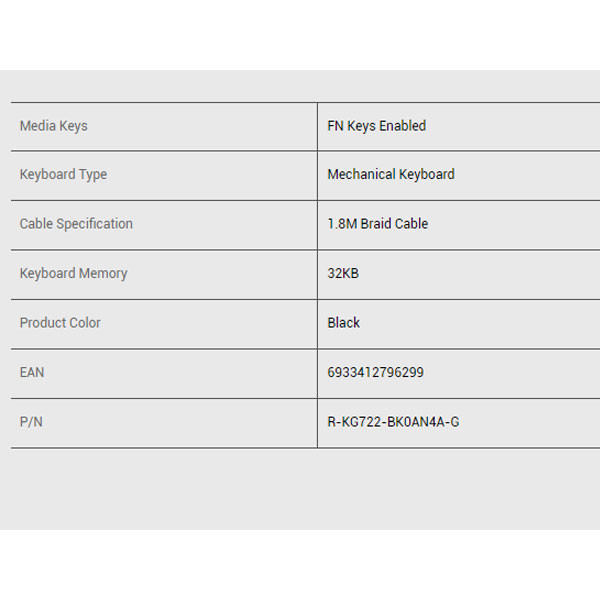Select the part number R-KG722-BK0AN4A-G
The image size is (600, 600).
click(393, 422)
